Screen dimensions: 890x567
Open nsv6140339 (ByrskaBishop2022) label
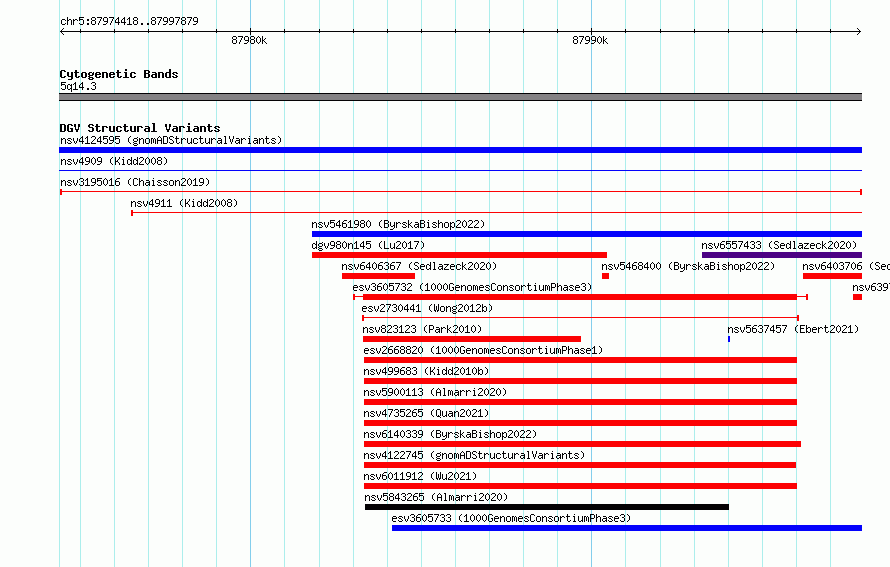point(450,434)
